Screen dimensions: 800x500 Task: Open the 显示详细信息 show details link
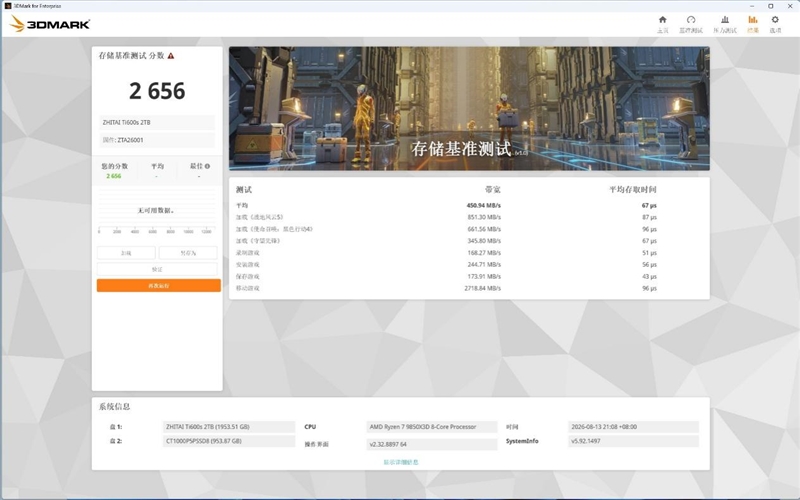(401, 462)
